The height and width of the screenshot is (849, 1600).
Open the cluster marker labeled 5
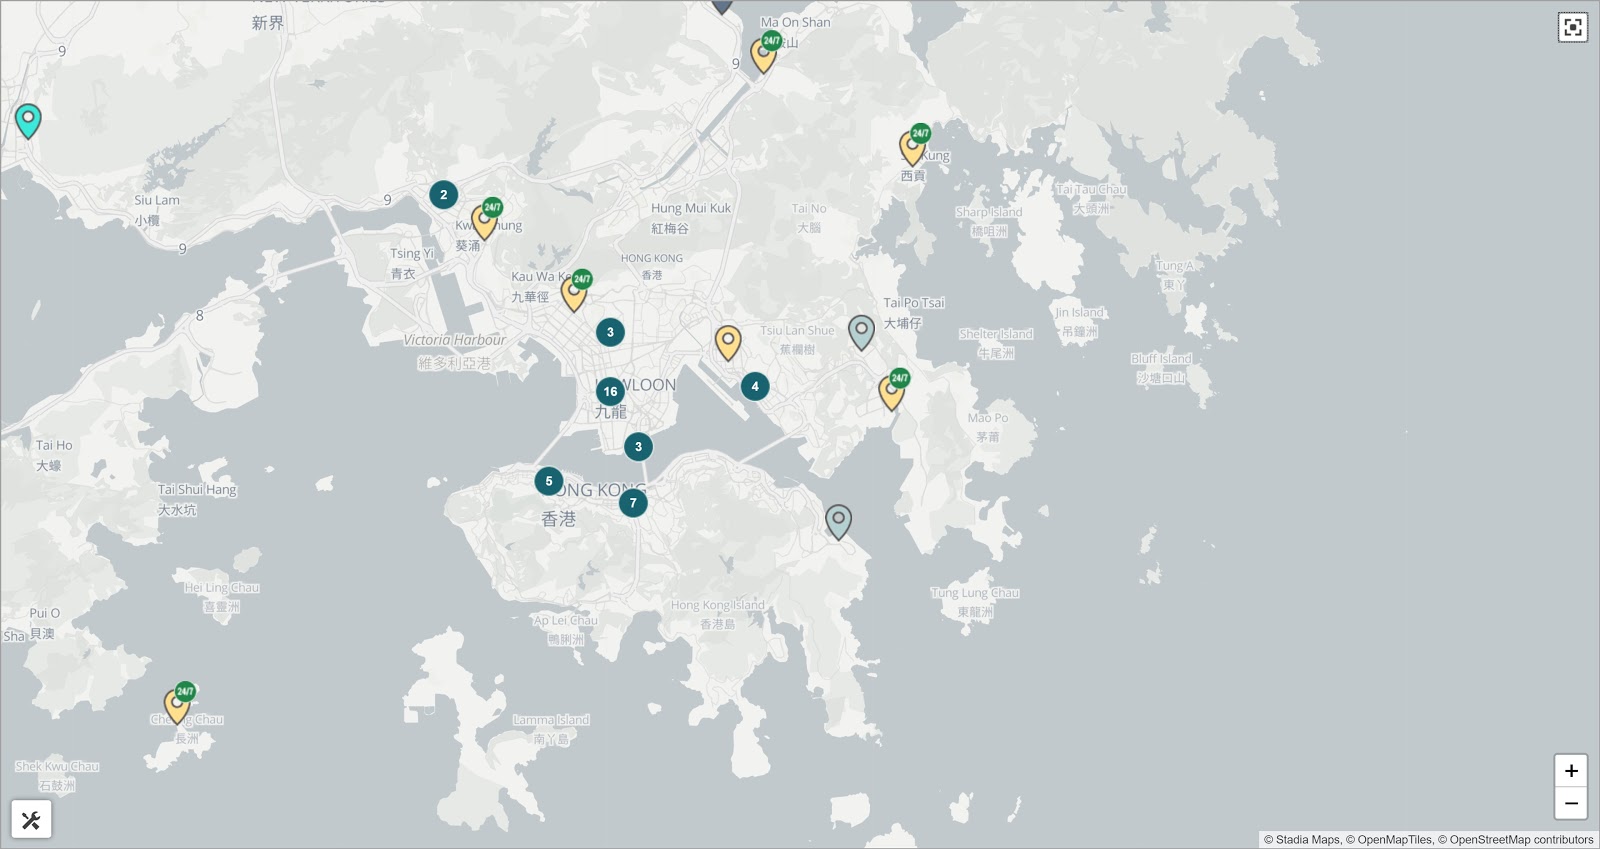(x=548, y=481)
